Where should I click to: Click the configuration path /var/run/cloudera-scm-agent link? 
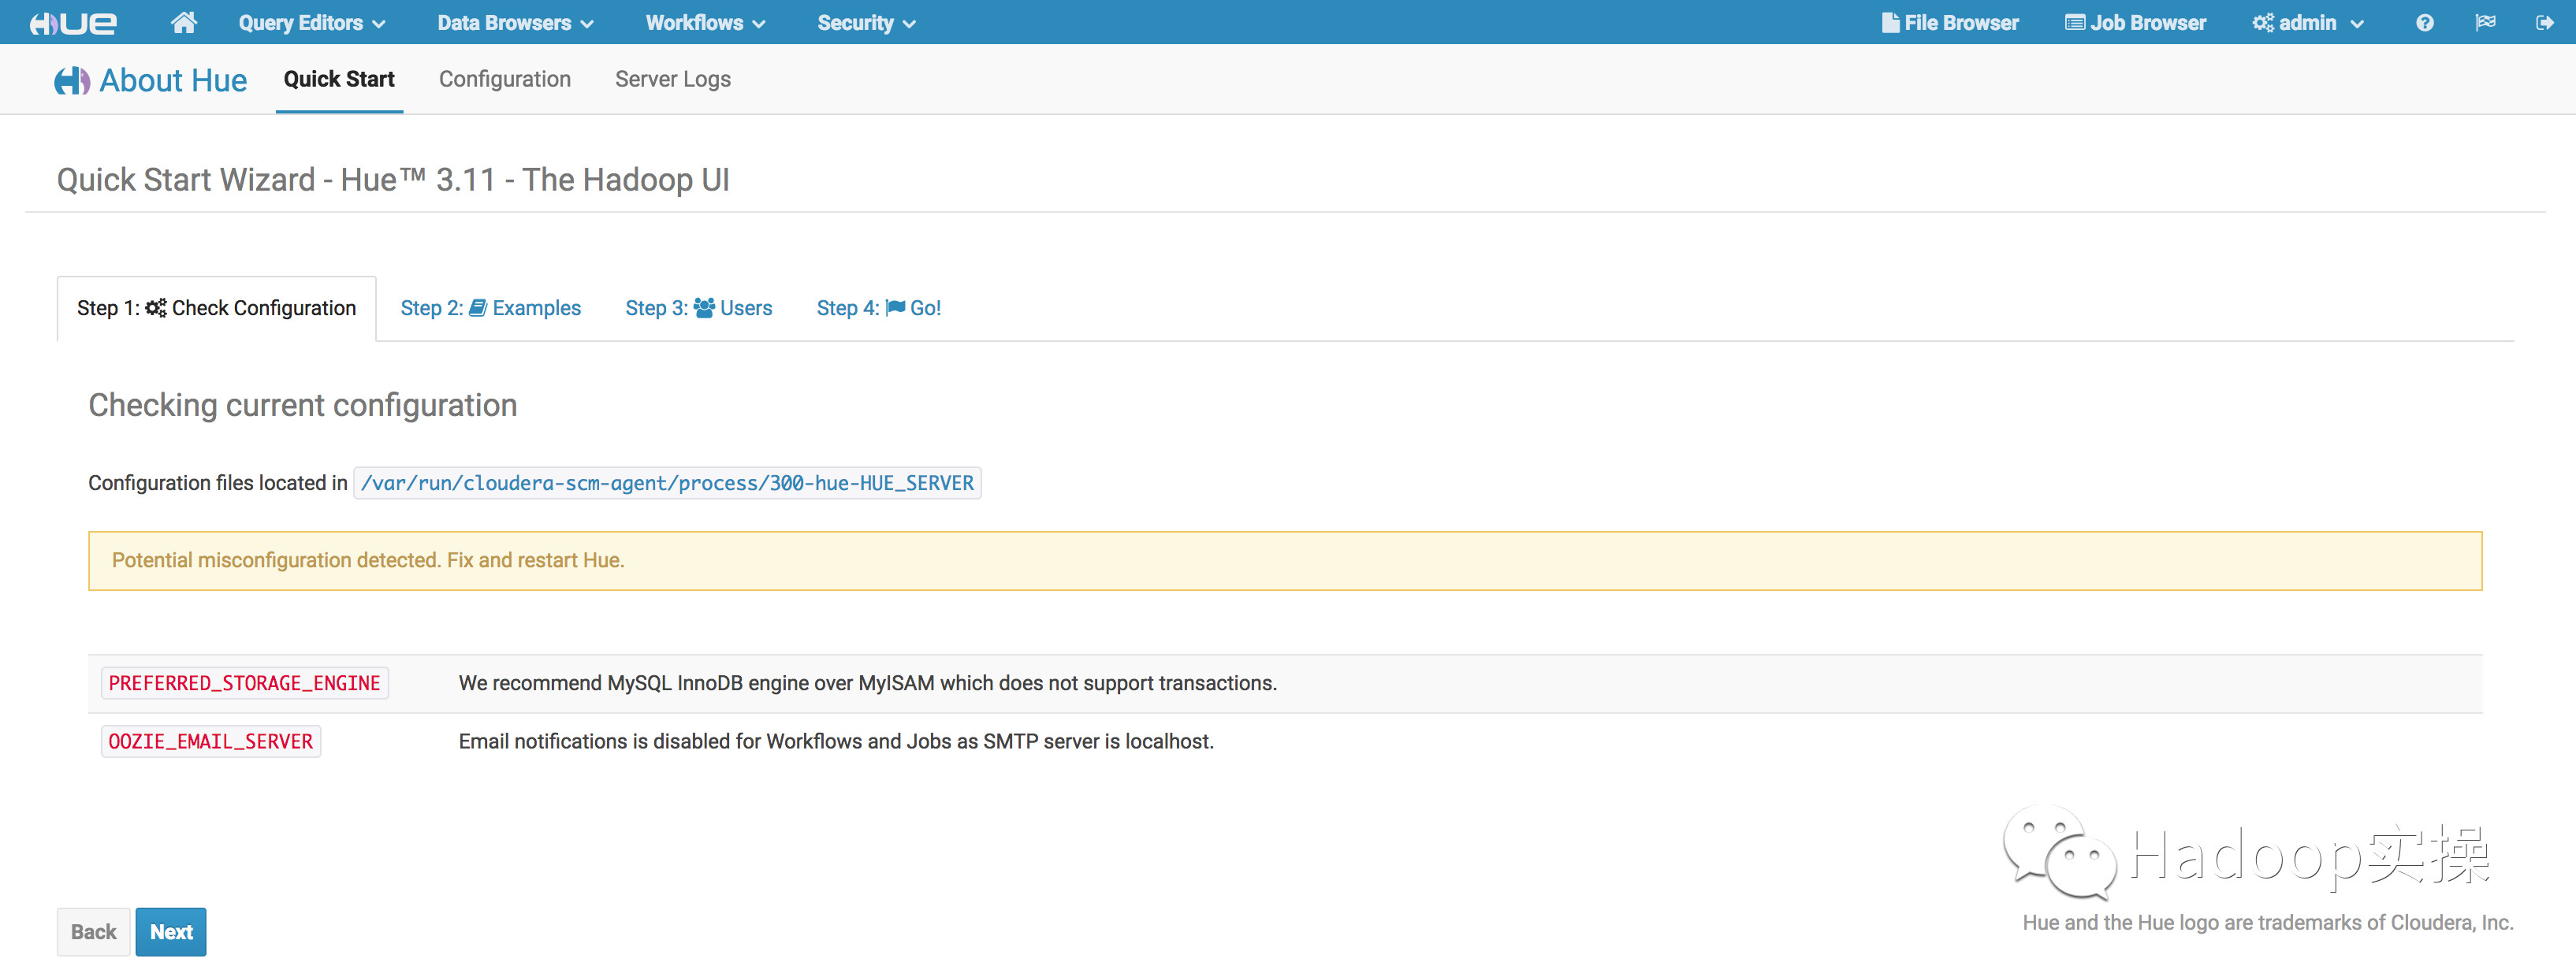pyautogui.click(x=667, y=483)
